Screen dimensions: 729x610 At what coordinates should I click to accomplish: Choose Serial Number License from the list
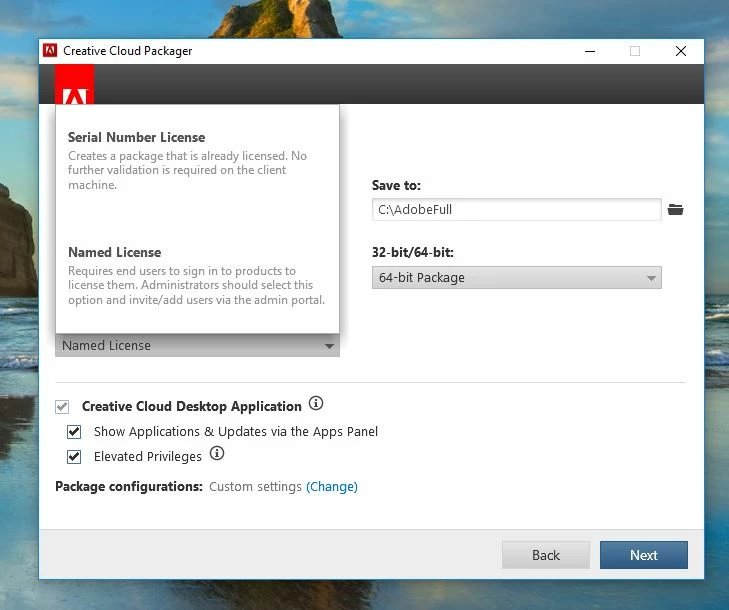[x=197, y=161]
